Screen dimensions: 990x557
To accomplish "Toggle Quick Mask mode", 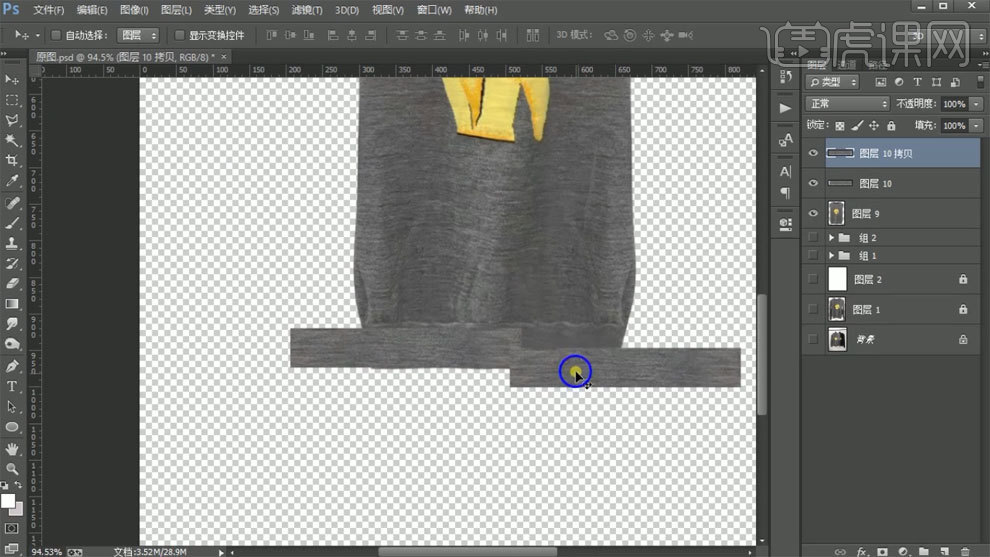I will click(11, 528).
